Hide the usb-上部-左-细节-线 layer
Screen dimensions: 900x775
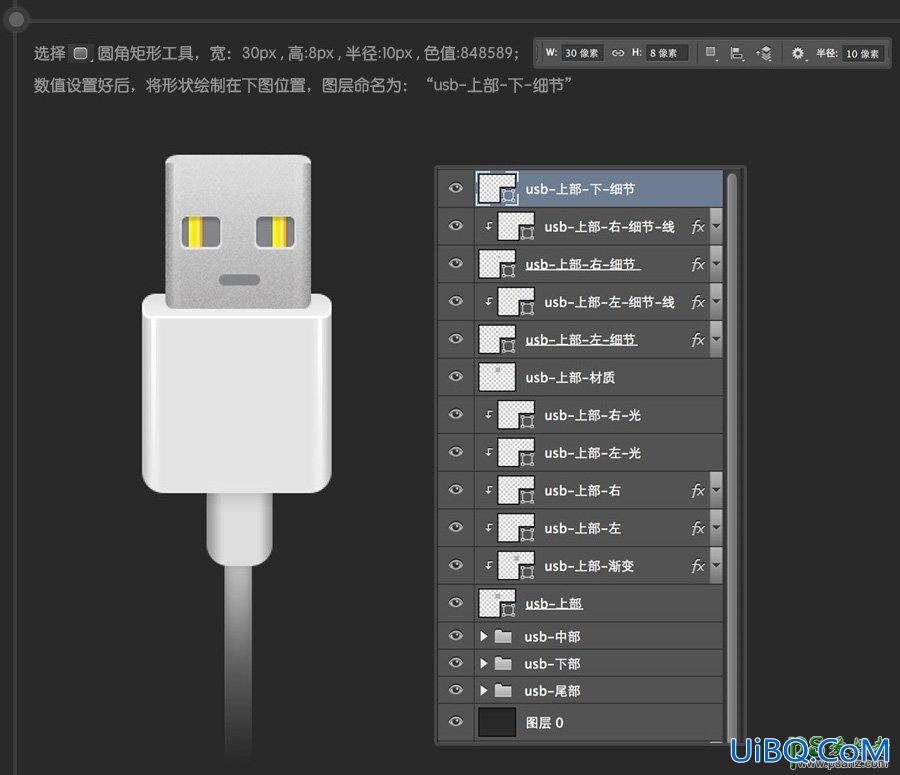456,301
